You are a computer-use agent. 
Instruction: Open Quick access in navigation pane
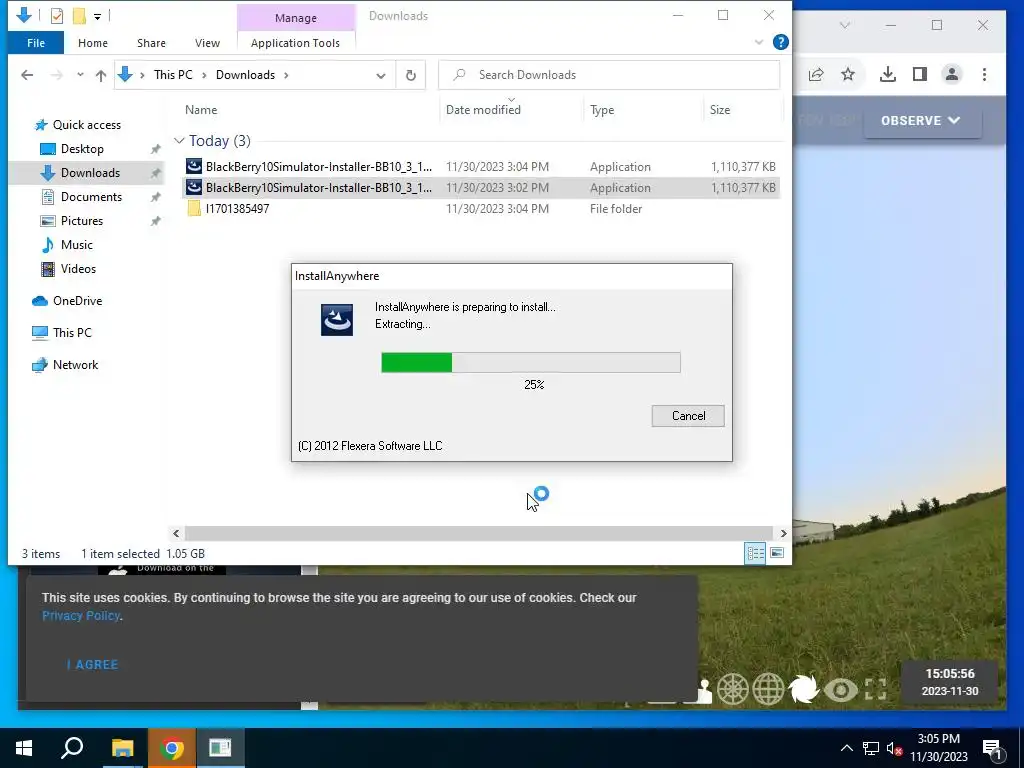(86, 125)
